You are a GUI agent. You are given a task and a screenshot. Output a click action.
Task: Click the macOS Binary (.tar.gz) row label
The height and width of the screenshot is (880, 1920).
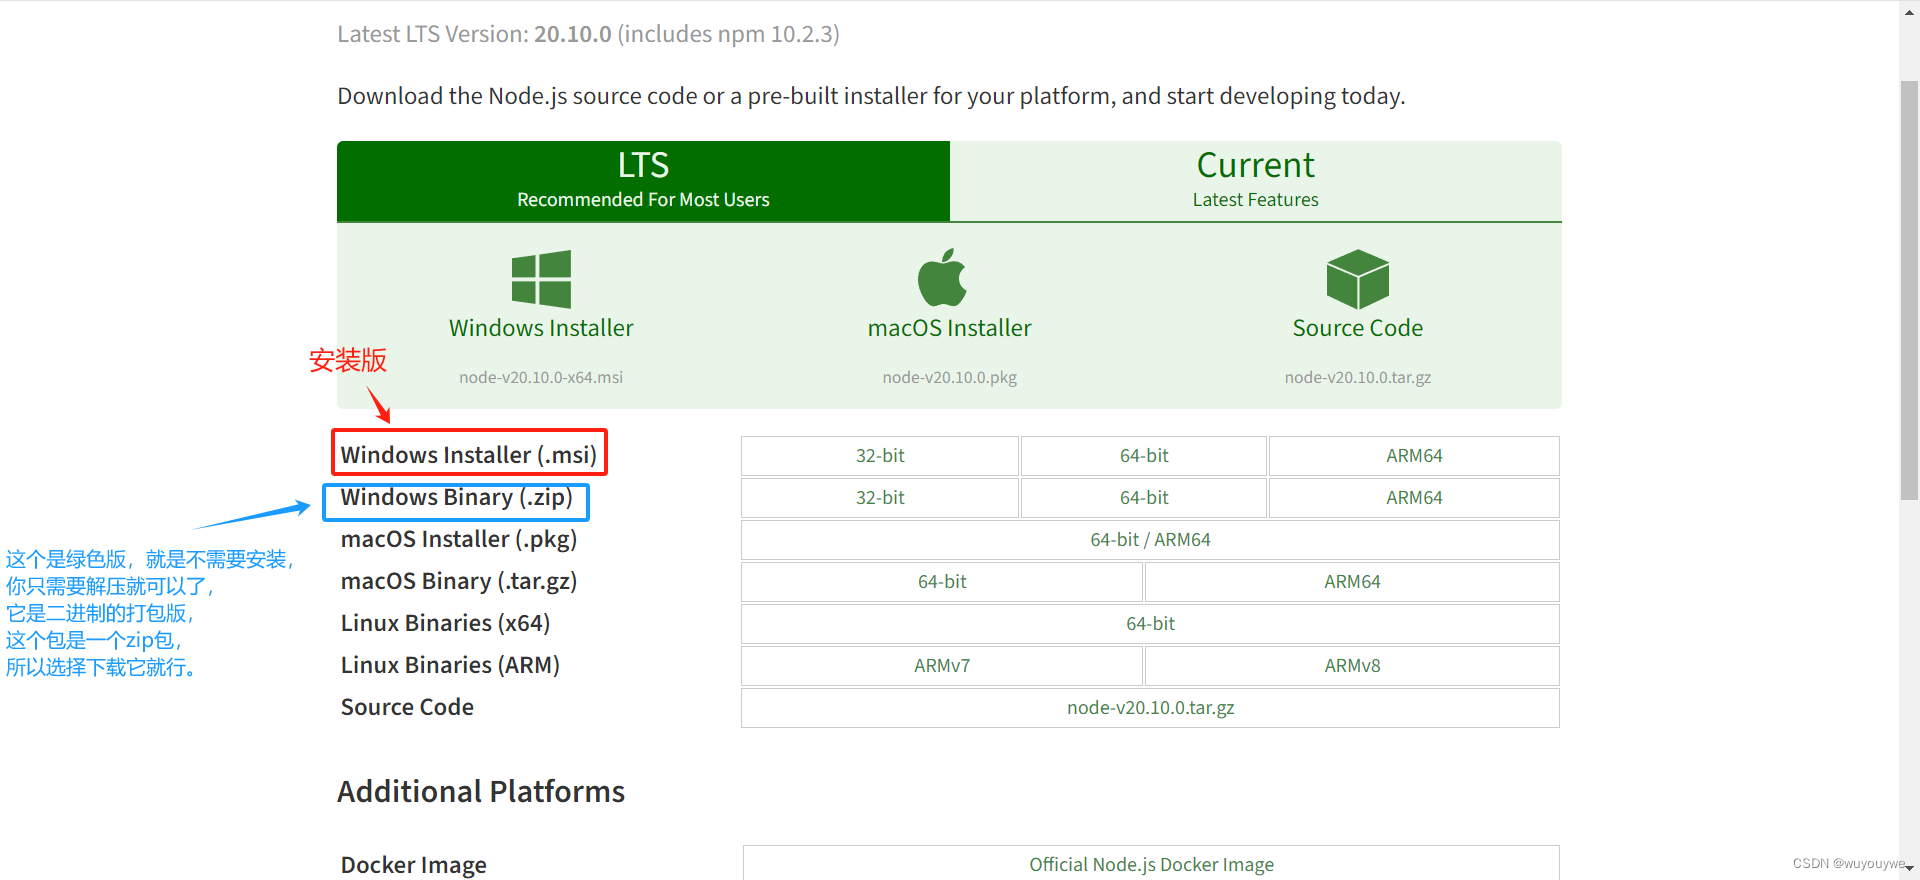pyautogui.click(x=459, y=582)
